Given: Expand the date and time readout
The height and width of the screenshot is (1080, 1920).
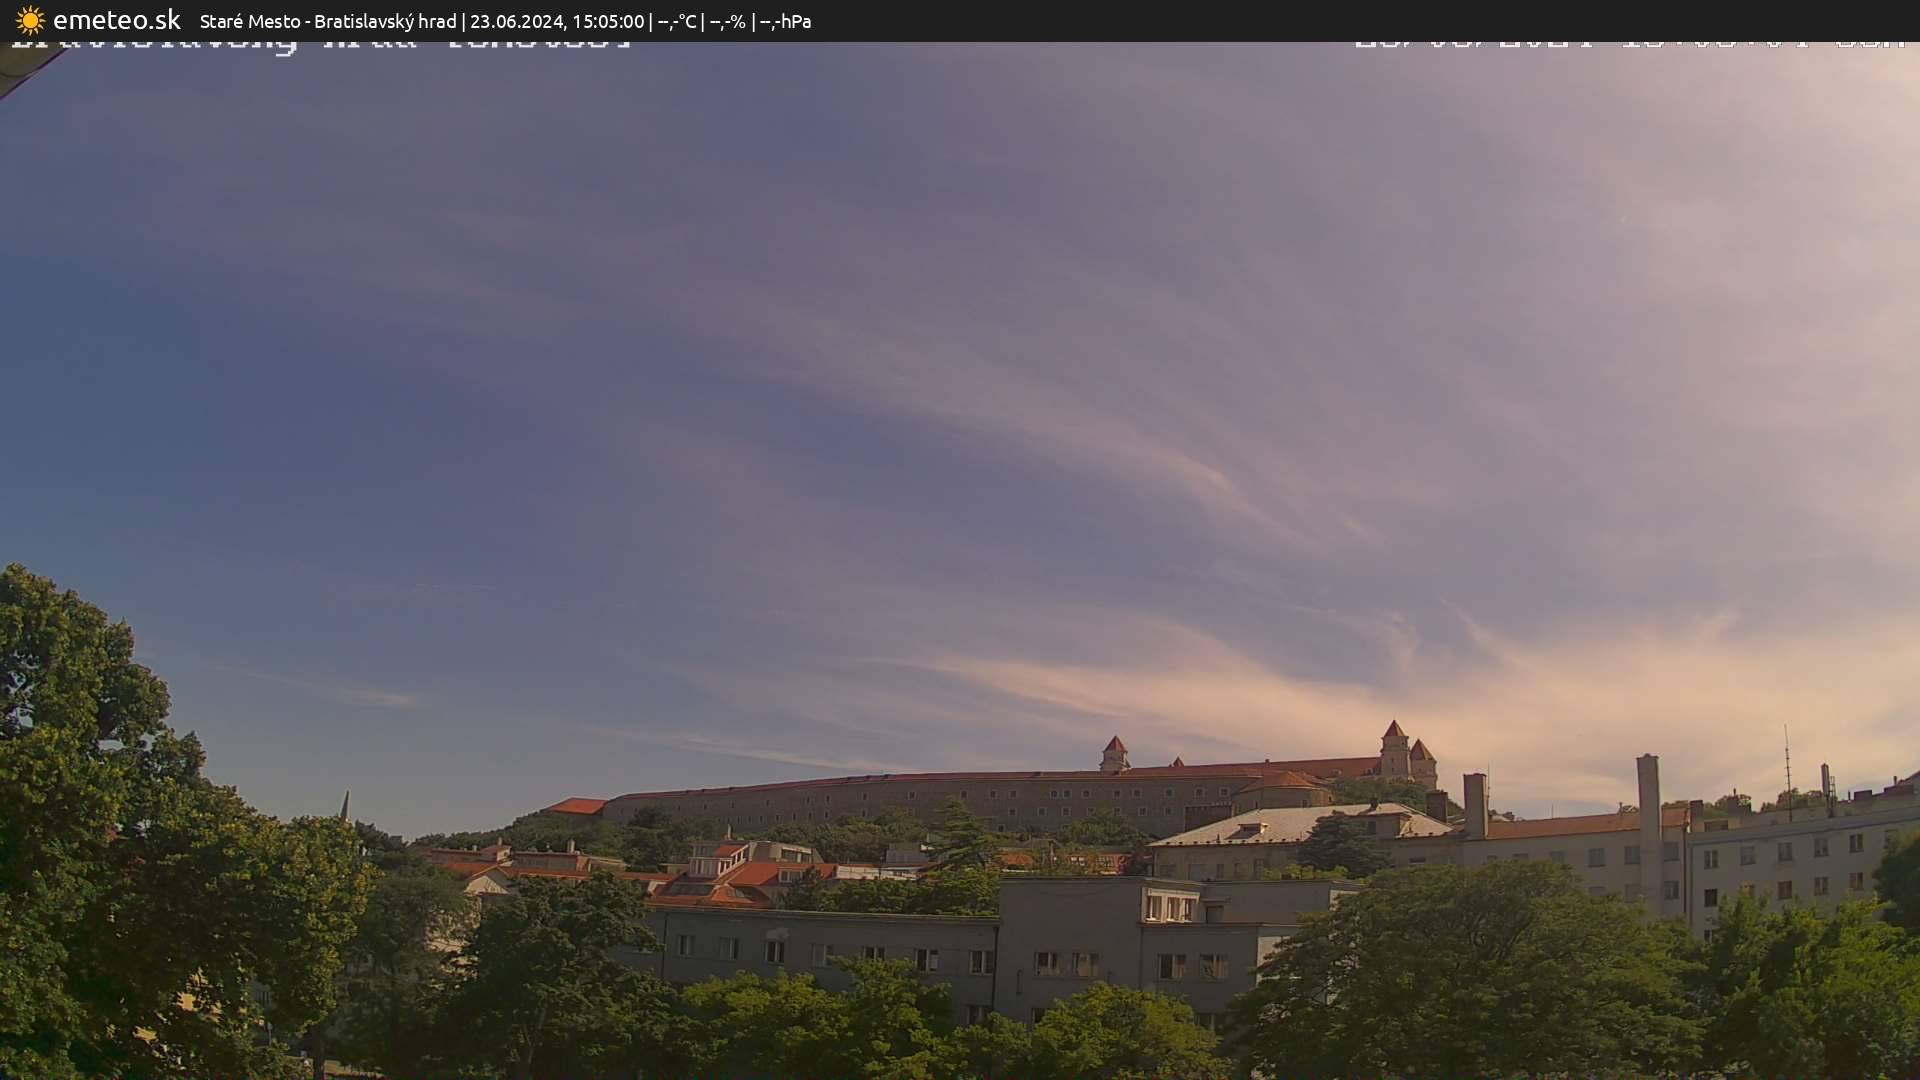Looking at the screenshot, I should click(x=558, y=20).
